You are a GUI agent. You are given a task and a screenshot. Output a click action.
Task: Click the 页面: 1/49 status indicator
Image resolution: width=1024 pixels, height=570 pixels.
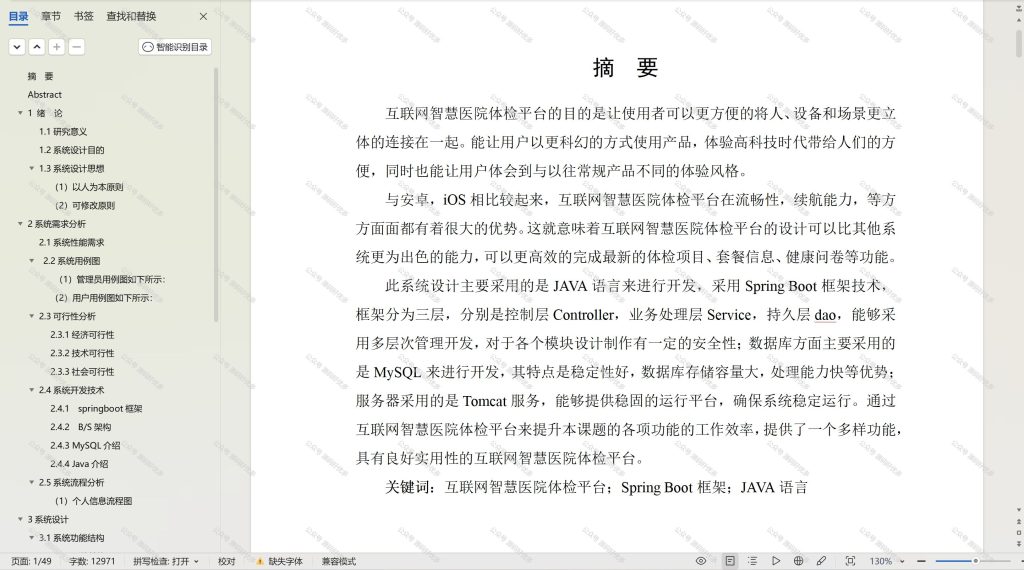[31, 562]
